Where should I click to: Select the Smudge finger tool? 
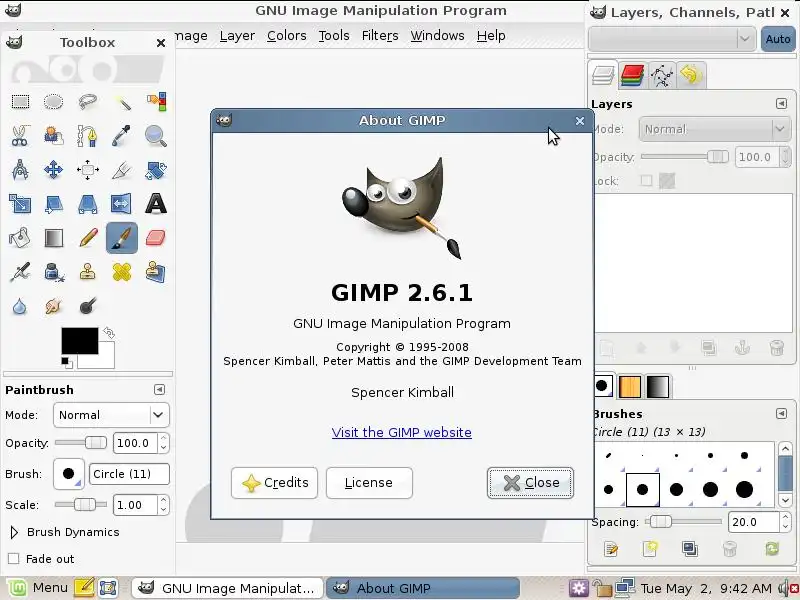pyautogui.click(x=54, y=306)
